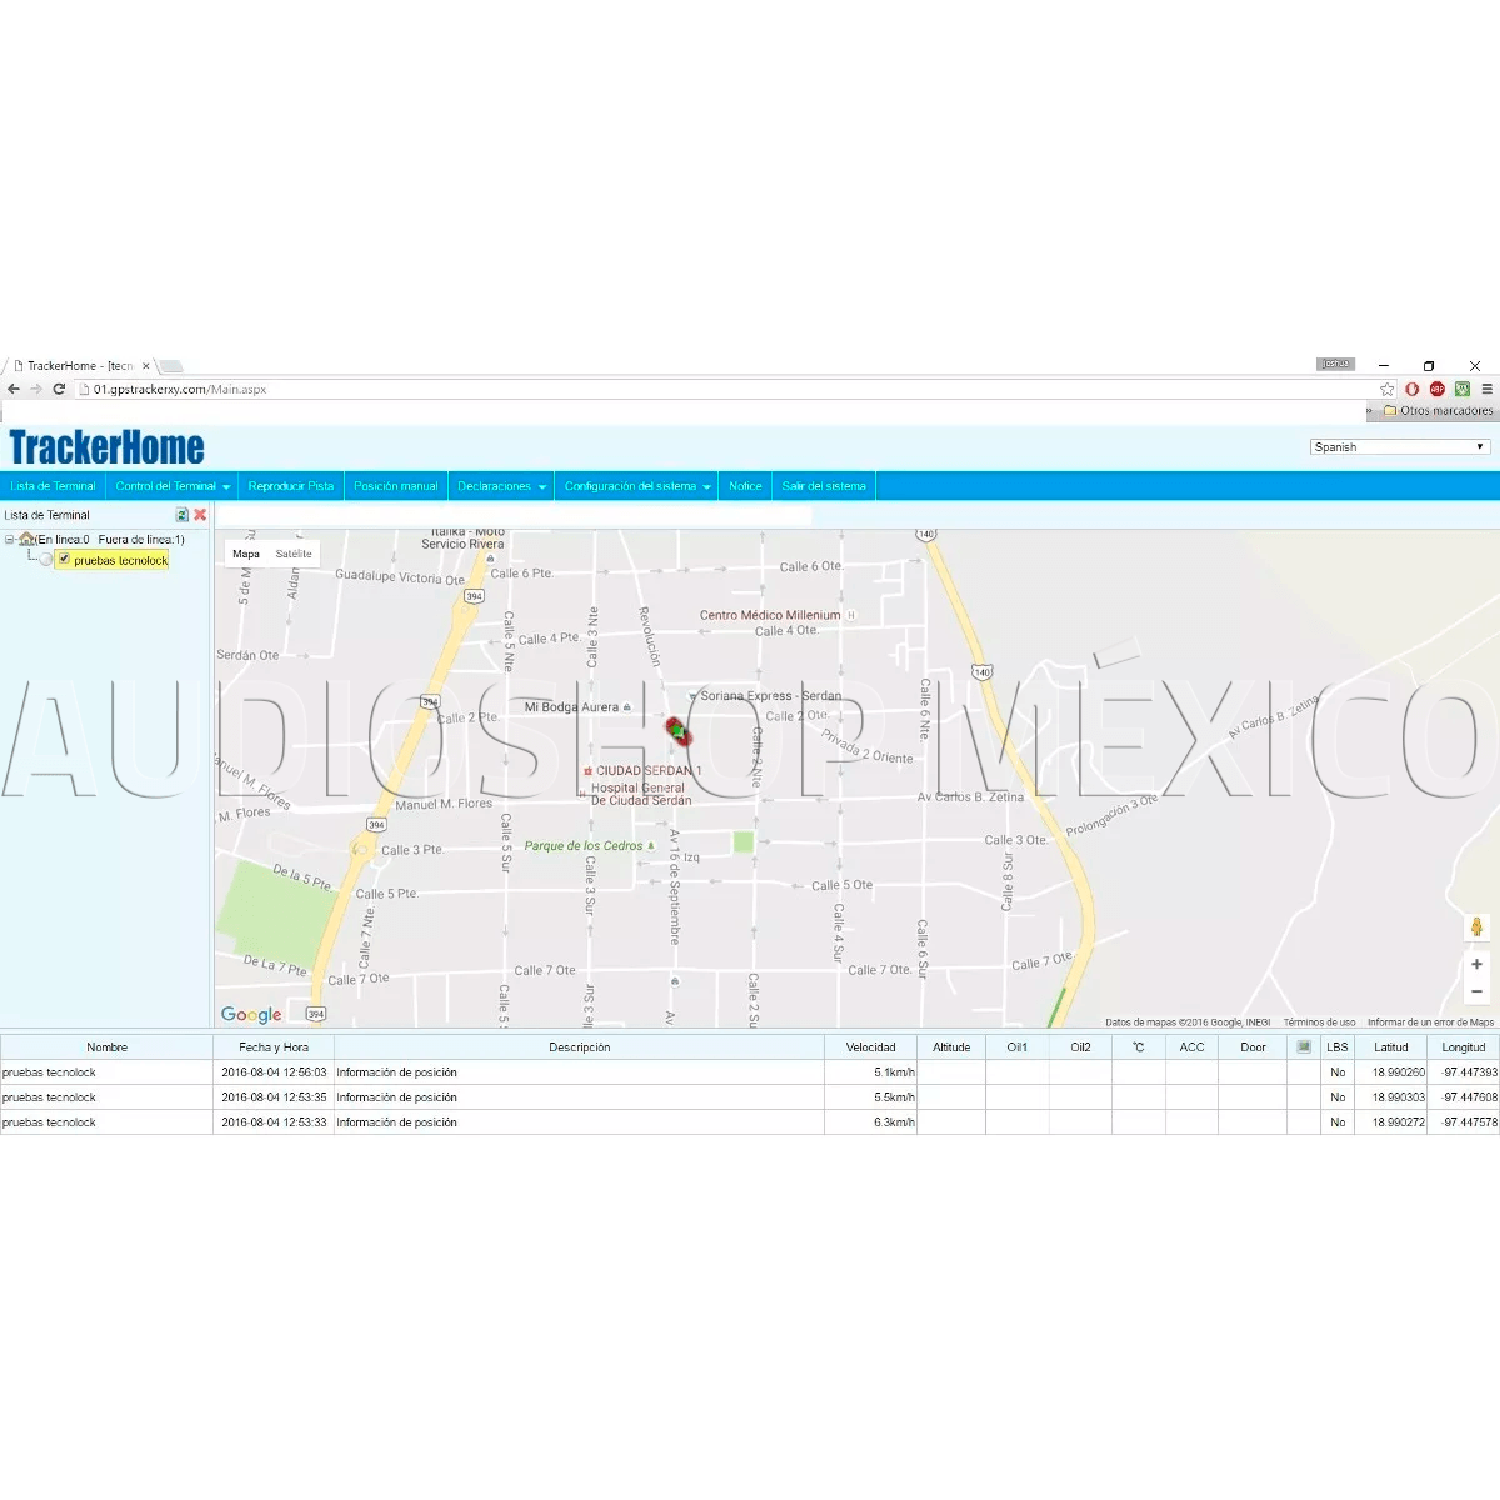The width and height of the screenshot is (1500, 1500).
Task: Click the ACC column header
Action: pyautogui.click(x=1191, y=1047)
